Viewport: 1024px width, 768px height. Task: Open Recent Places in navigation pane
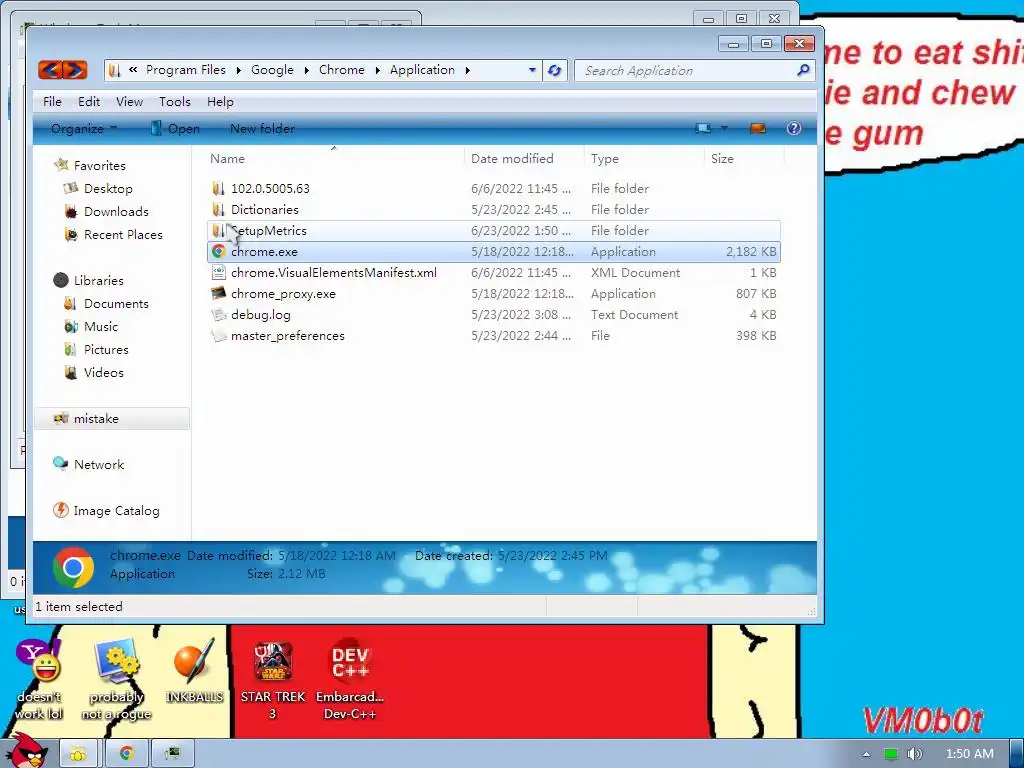pyautogui.click(x=123, y=234)
